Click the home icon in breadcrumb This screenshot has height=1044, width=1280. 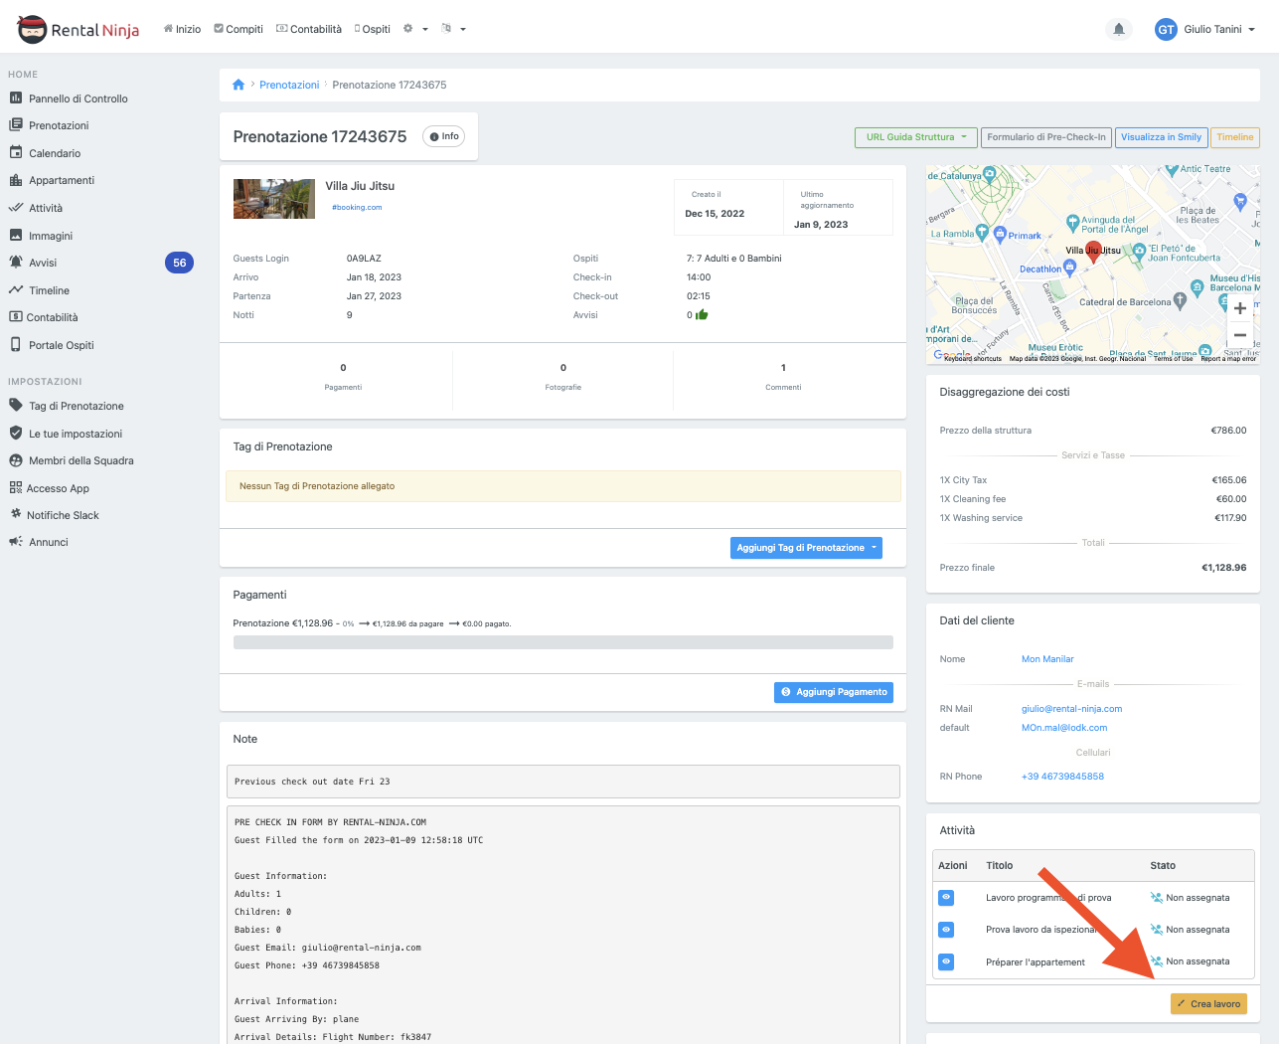tap(238, 85)
